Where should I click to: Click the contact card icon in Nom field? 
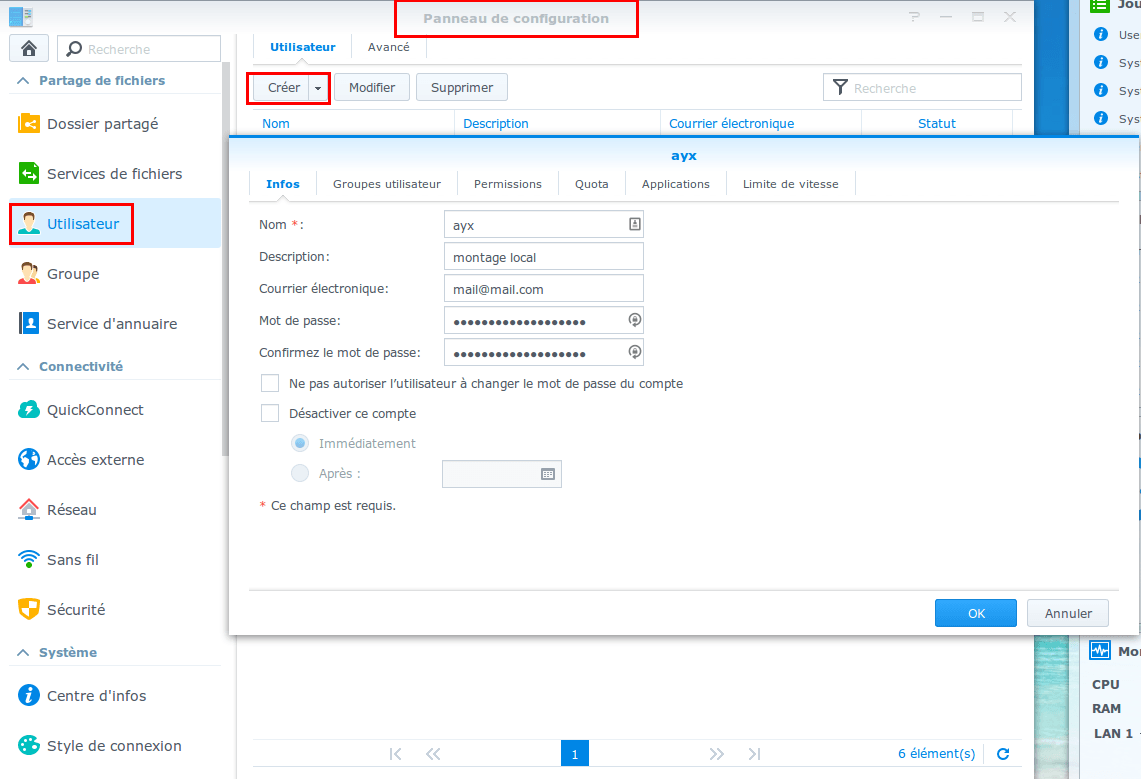(x=635, y=225)
